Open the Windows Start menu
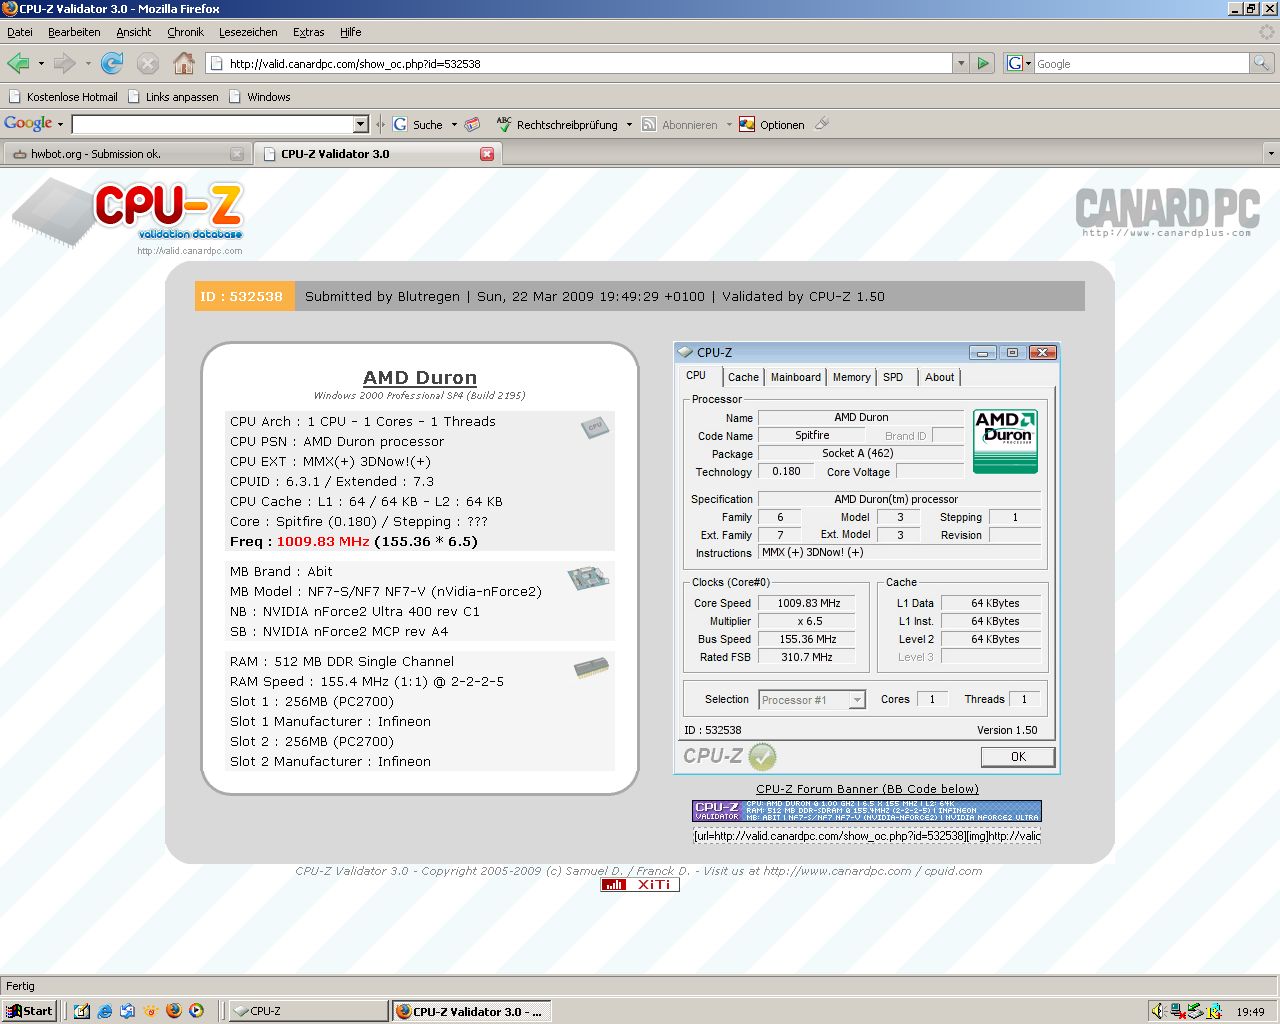Image resolution: width=1280 pixels, height=1024 pixels. [29, 1011]
